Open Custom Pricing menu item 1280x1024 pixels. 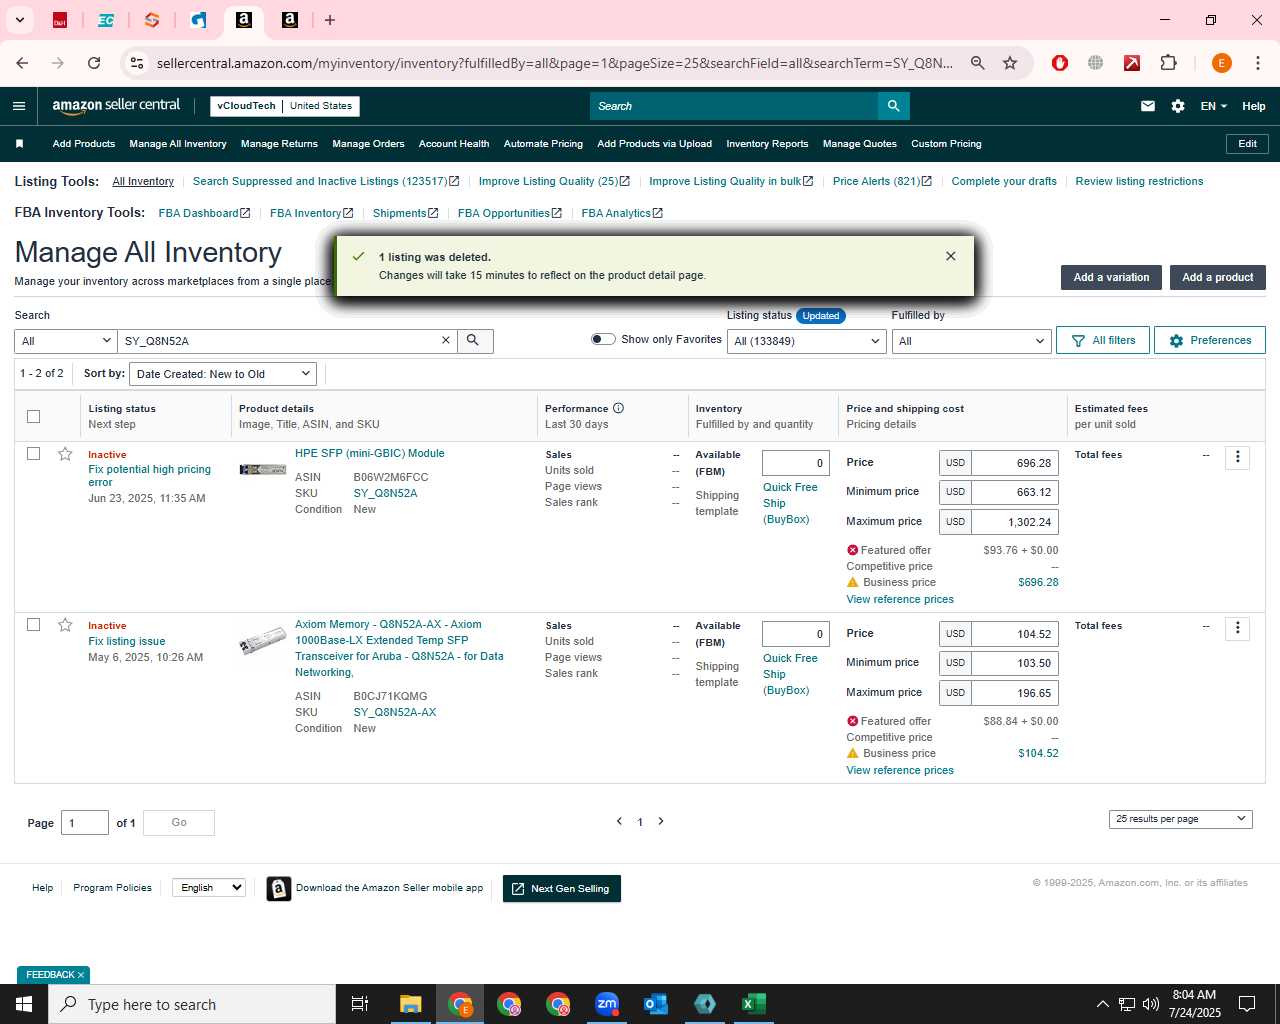point(946,144)
